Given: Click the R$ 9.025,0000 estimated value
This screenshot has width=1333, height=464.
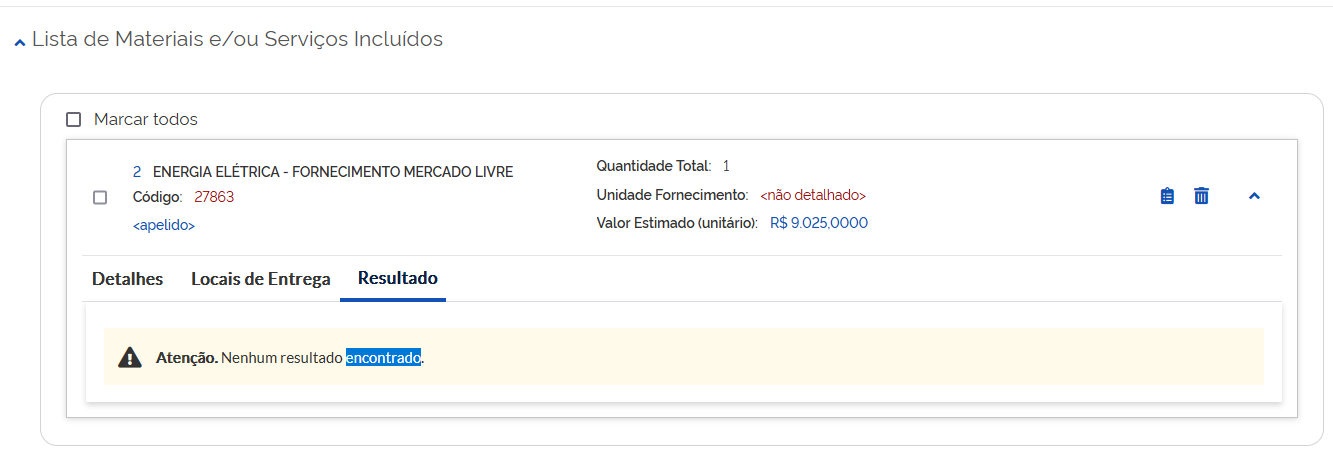Looking at the screenshot, I should tap(819, 223).
